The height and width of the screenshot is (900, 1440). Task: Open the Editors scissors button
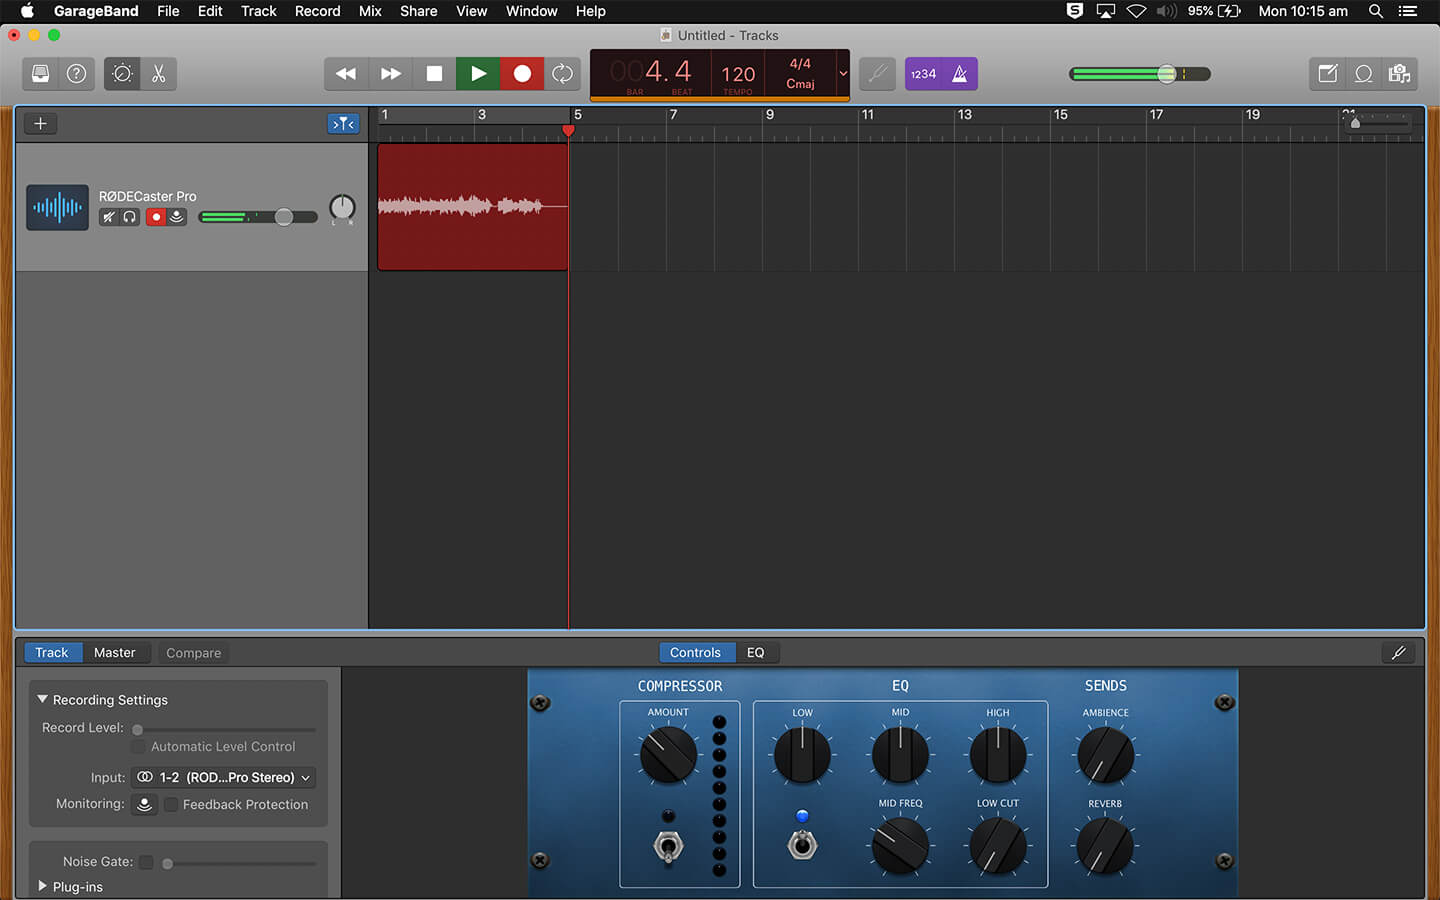158,74
